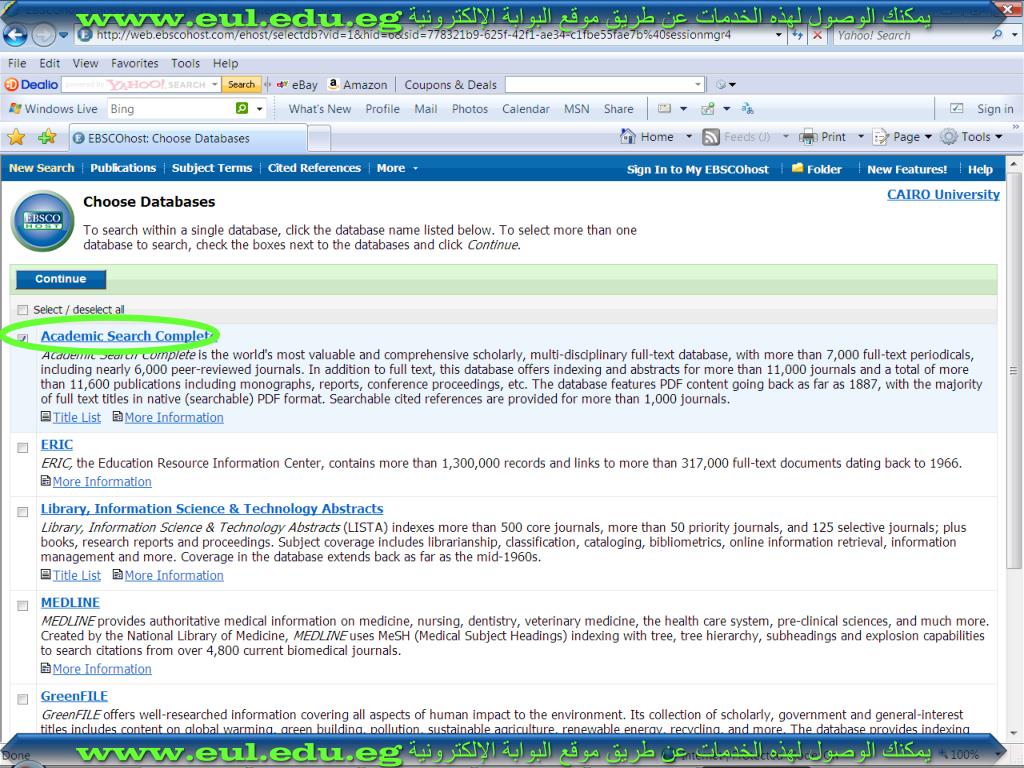1024x768 pixels.
Task: Refresh the page using the address bar refresh icon
Action: click(x=797, y=35)
